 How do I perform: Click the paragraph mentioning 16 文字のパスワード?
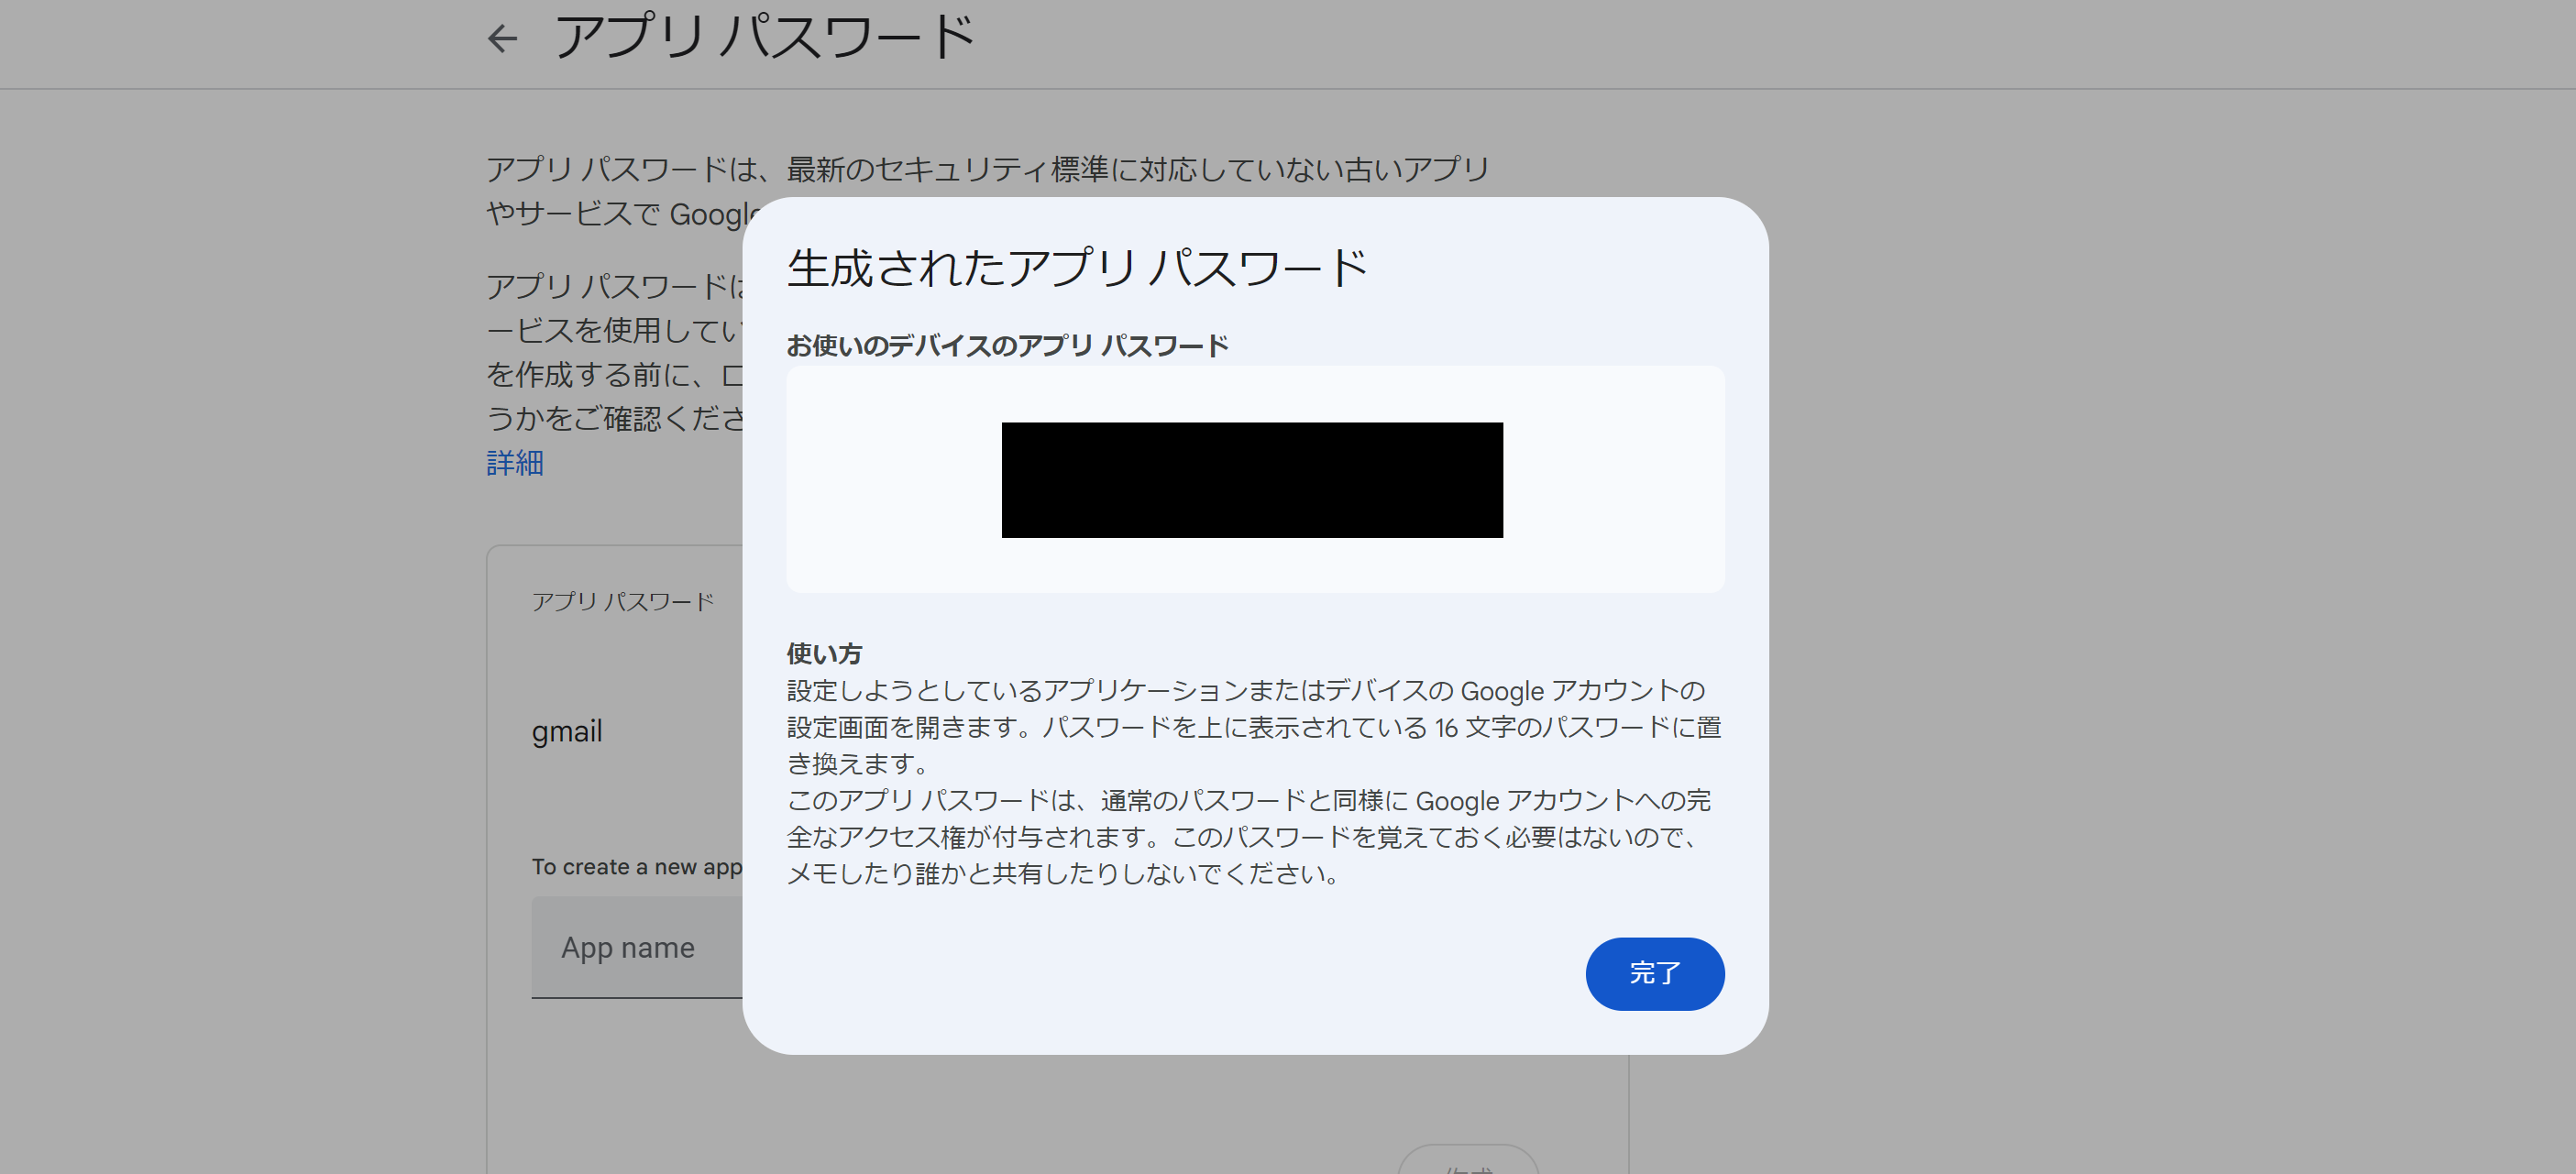click(1254, 727)
